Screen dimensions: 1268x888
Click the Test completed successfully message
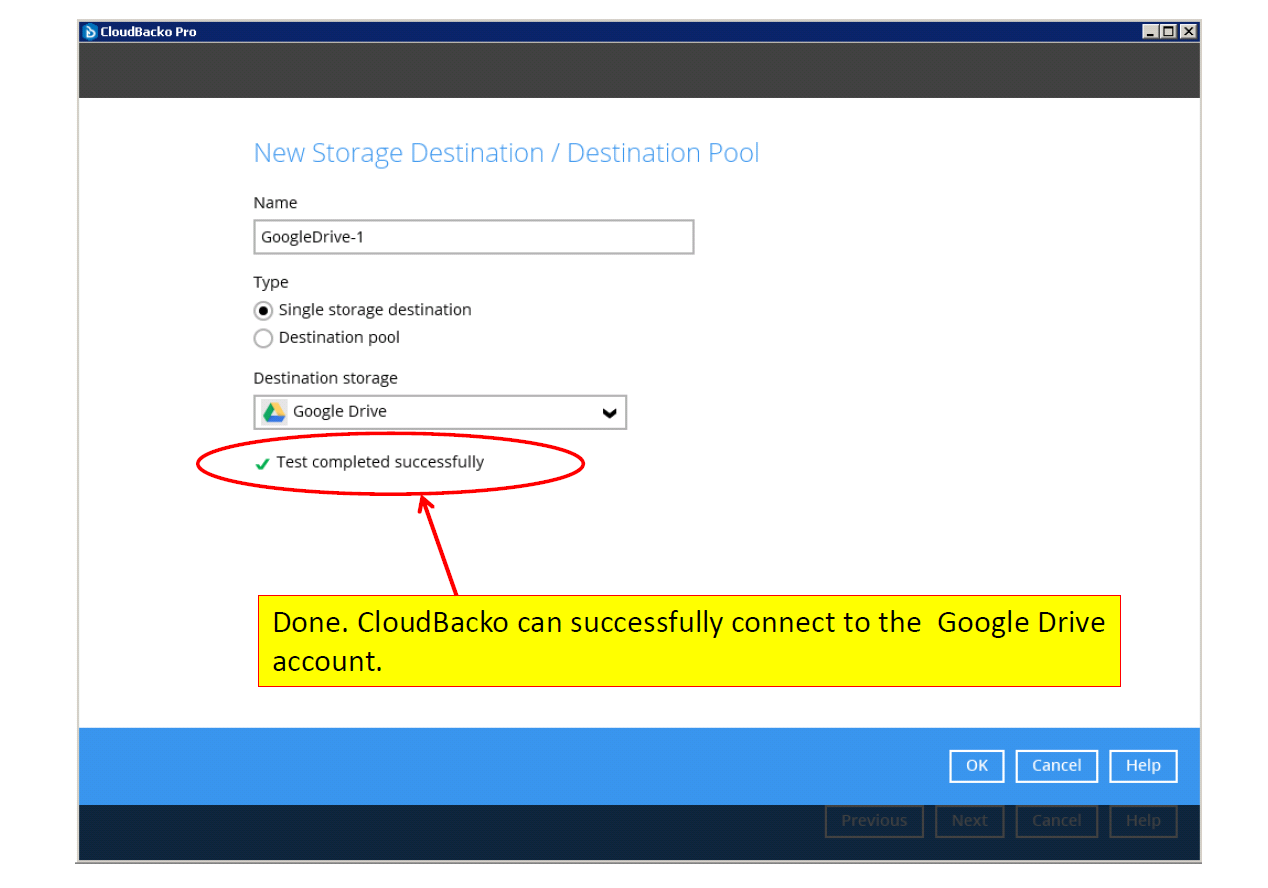(380, 462)
